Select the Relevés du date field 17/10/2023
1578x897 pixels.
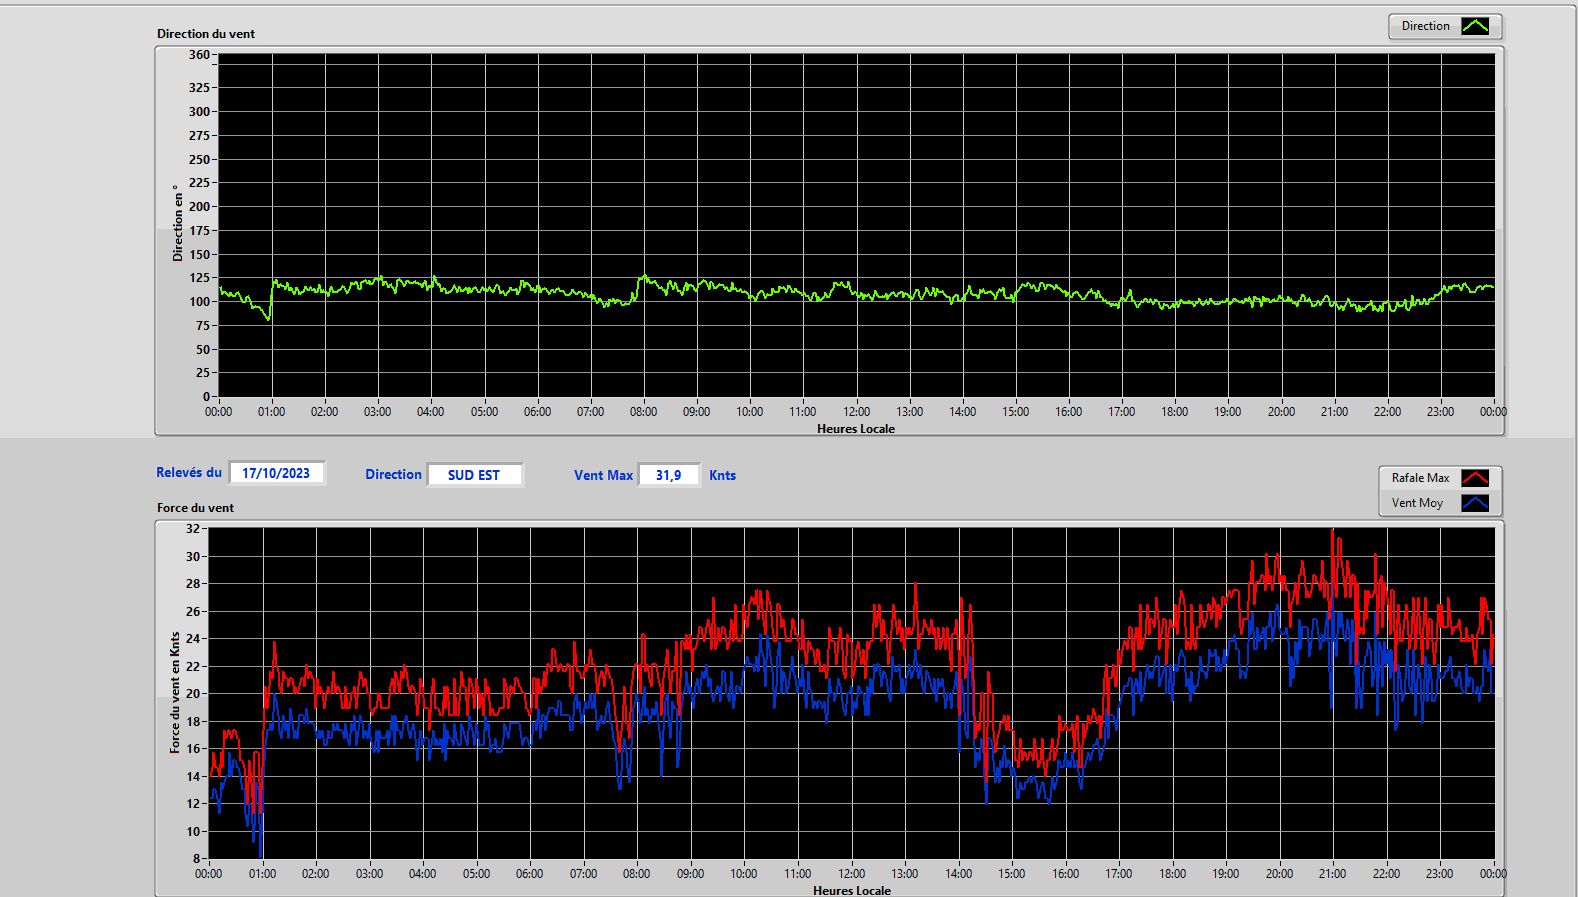point(276,473)
